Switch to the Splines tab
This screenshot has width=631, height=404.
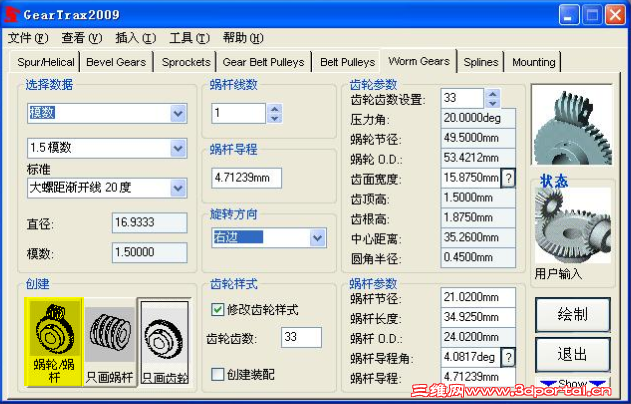480,62
